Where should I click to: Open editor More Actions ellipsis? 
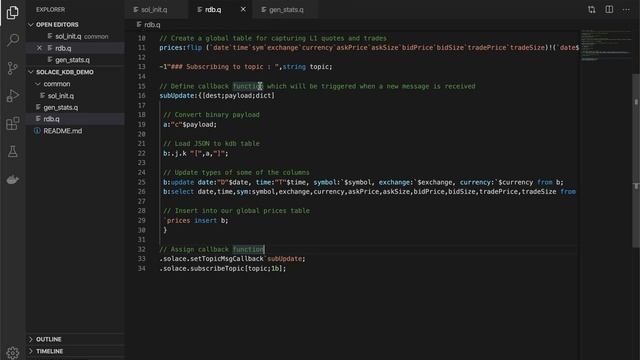point(626,9)
